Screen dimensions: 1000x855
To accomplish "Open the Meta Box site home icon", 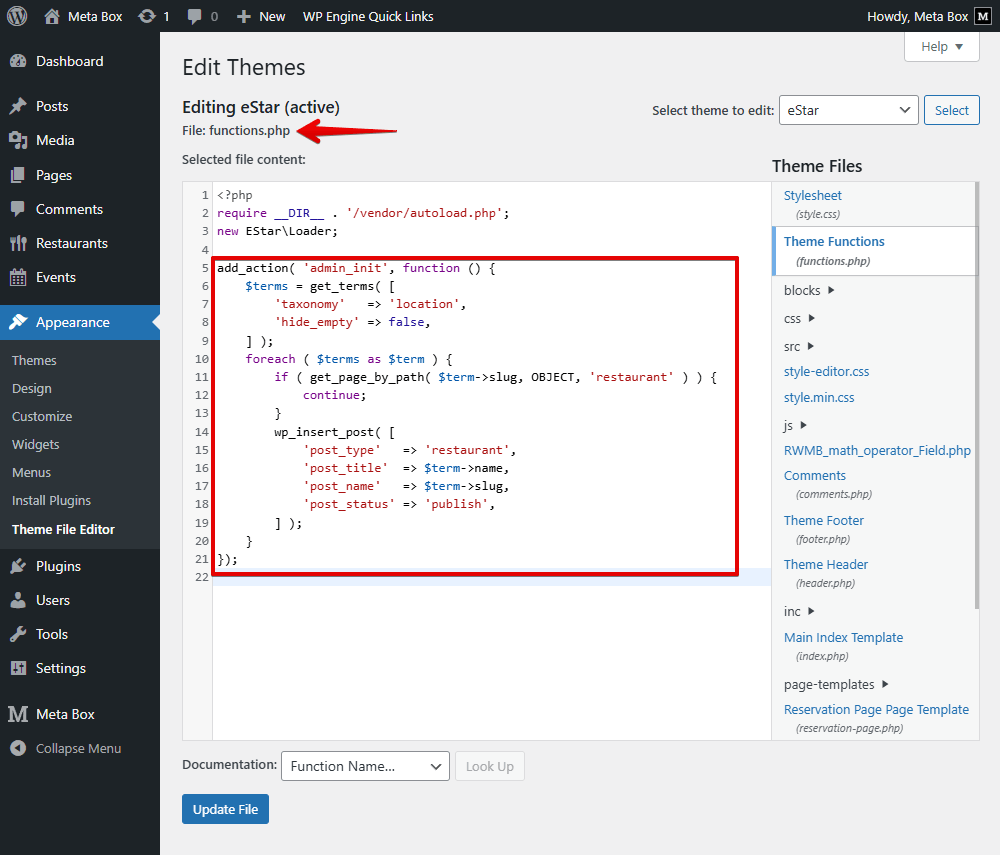I will (x=52, y=17).
